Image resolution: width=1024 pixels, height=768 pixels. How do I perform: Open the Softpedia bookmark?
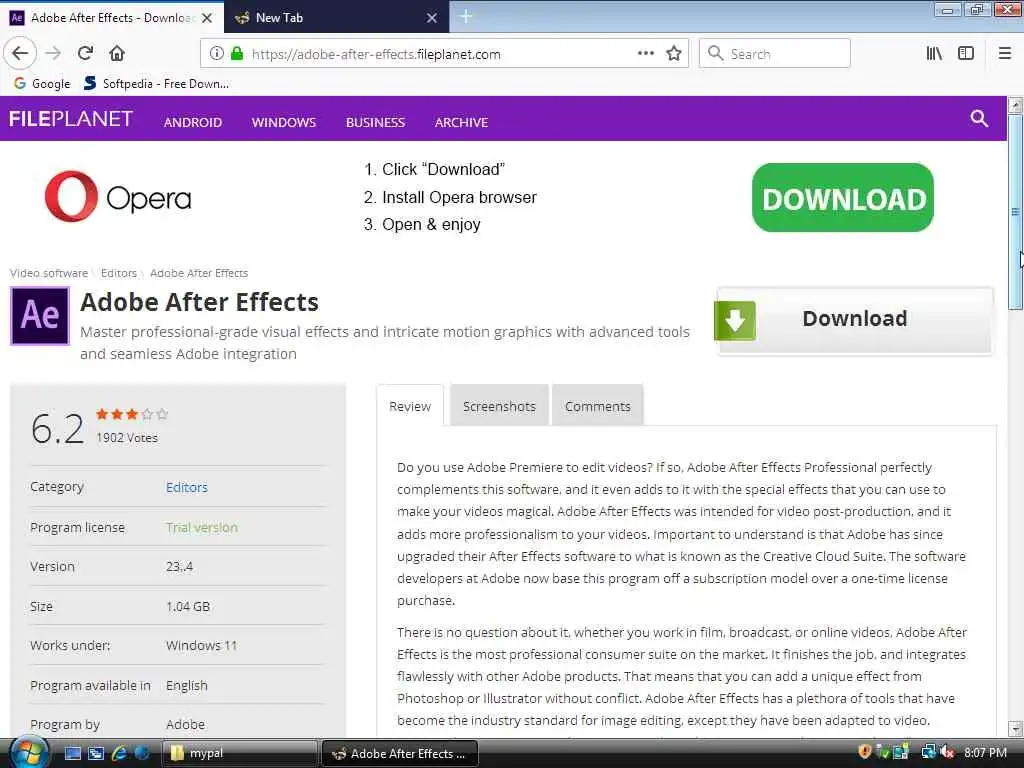point(157,84)
